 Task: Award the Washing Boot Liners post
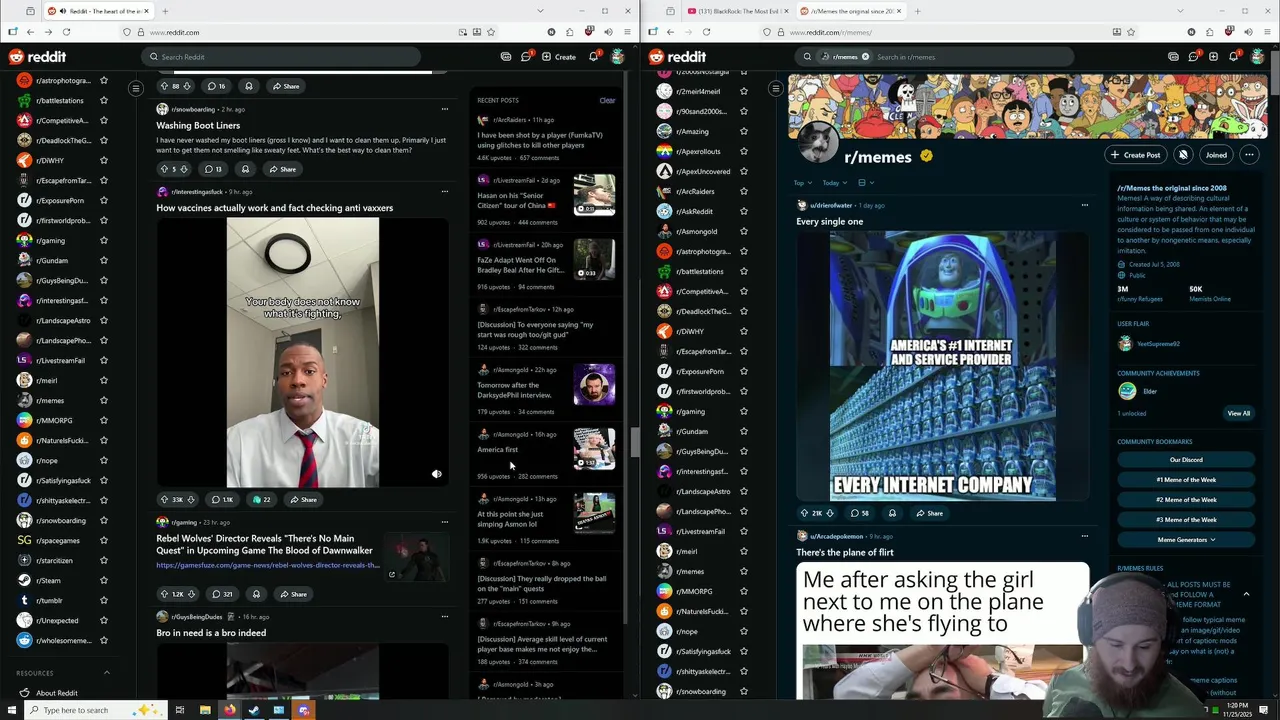245,169
